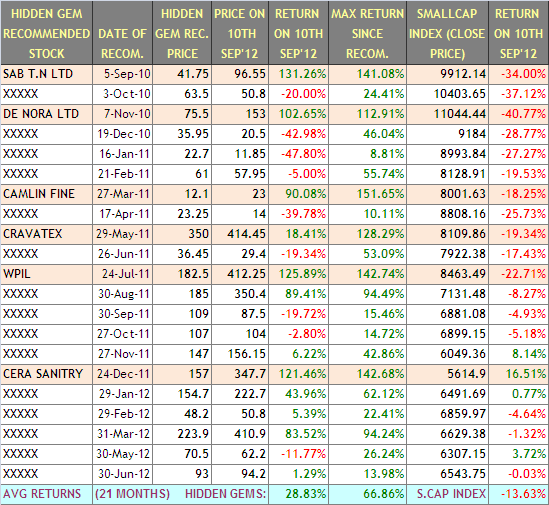
Task: Click the WPIL stock cell
Action: (x=47, y=274)
